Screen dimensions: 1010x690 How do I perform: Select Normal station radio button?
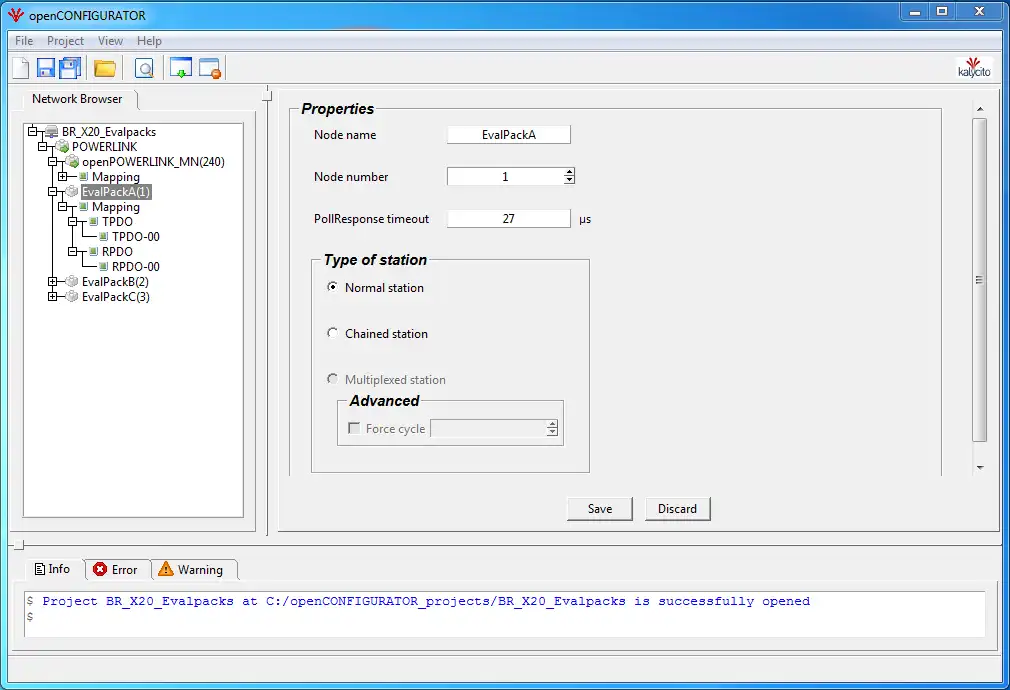(x=332, y=287)
